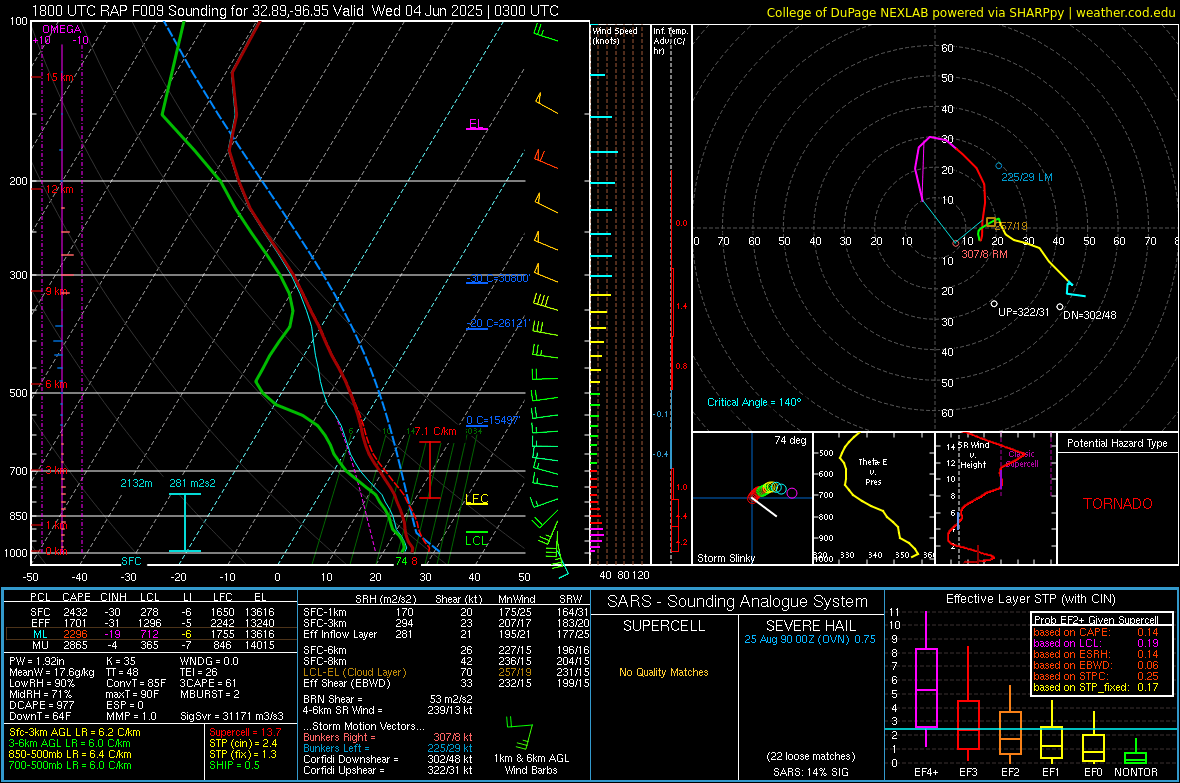1180x783 pixels.
Task: Click the magenta EF4+ box plot
Action: [x=926, y=681]
